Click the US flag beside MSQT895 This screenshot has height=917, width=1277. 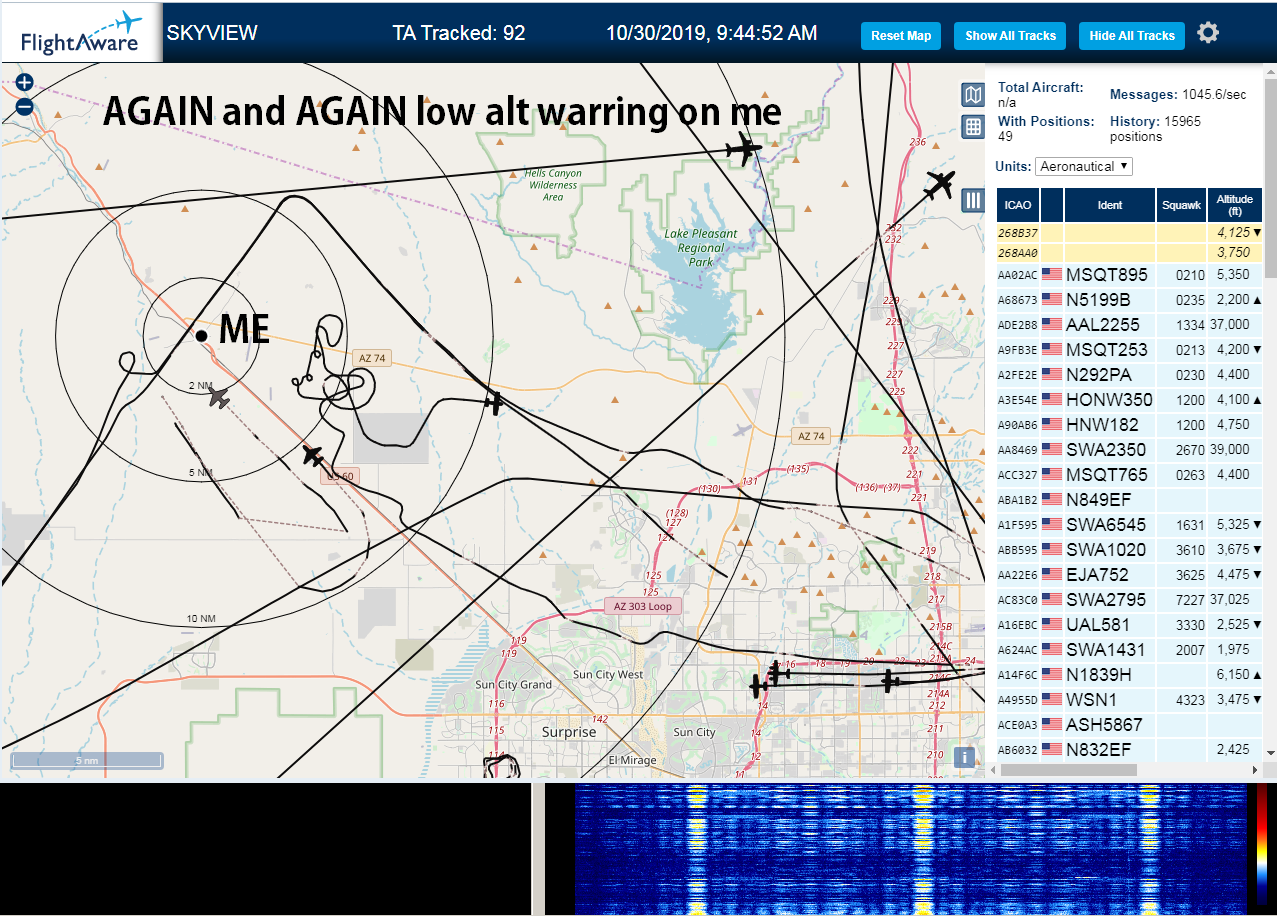tap(1052, 274)
